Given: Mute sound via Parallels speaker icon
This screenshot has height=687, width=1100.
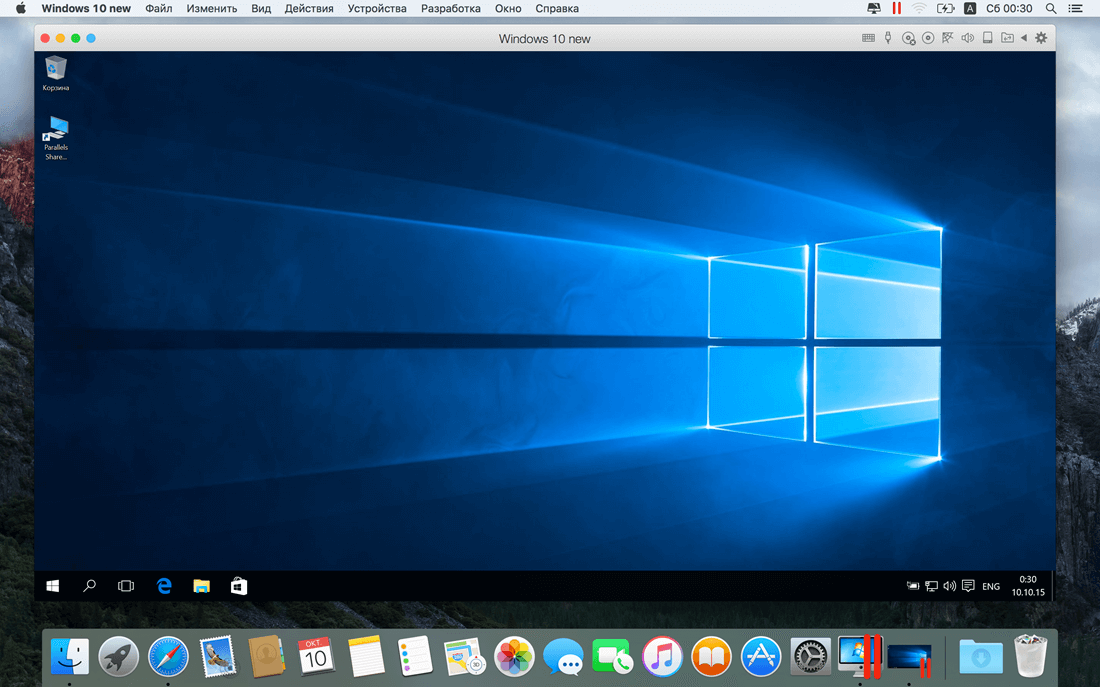Looking at the screenshot, I should [967, 38].
